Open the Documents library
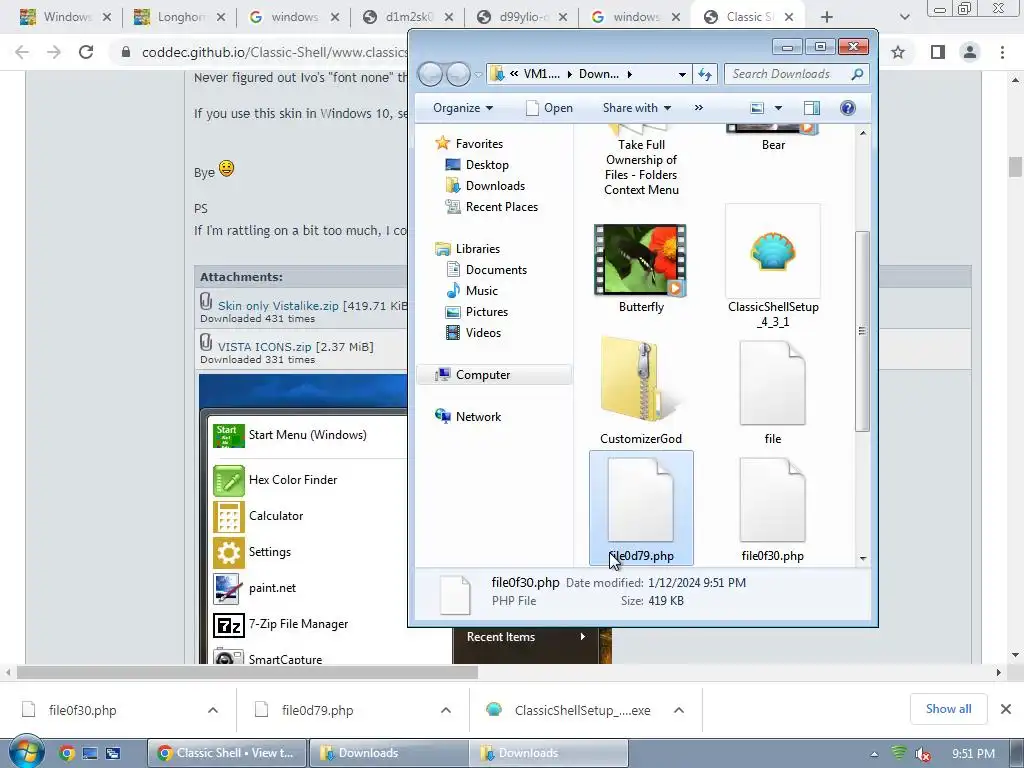1024x768 pixels. click(x=496, y=270)
